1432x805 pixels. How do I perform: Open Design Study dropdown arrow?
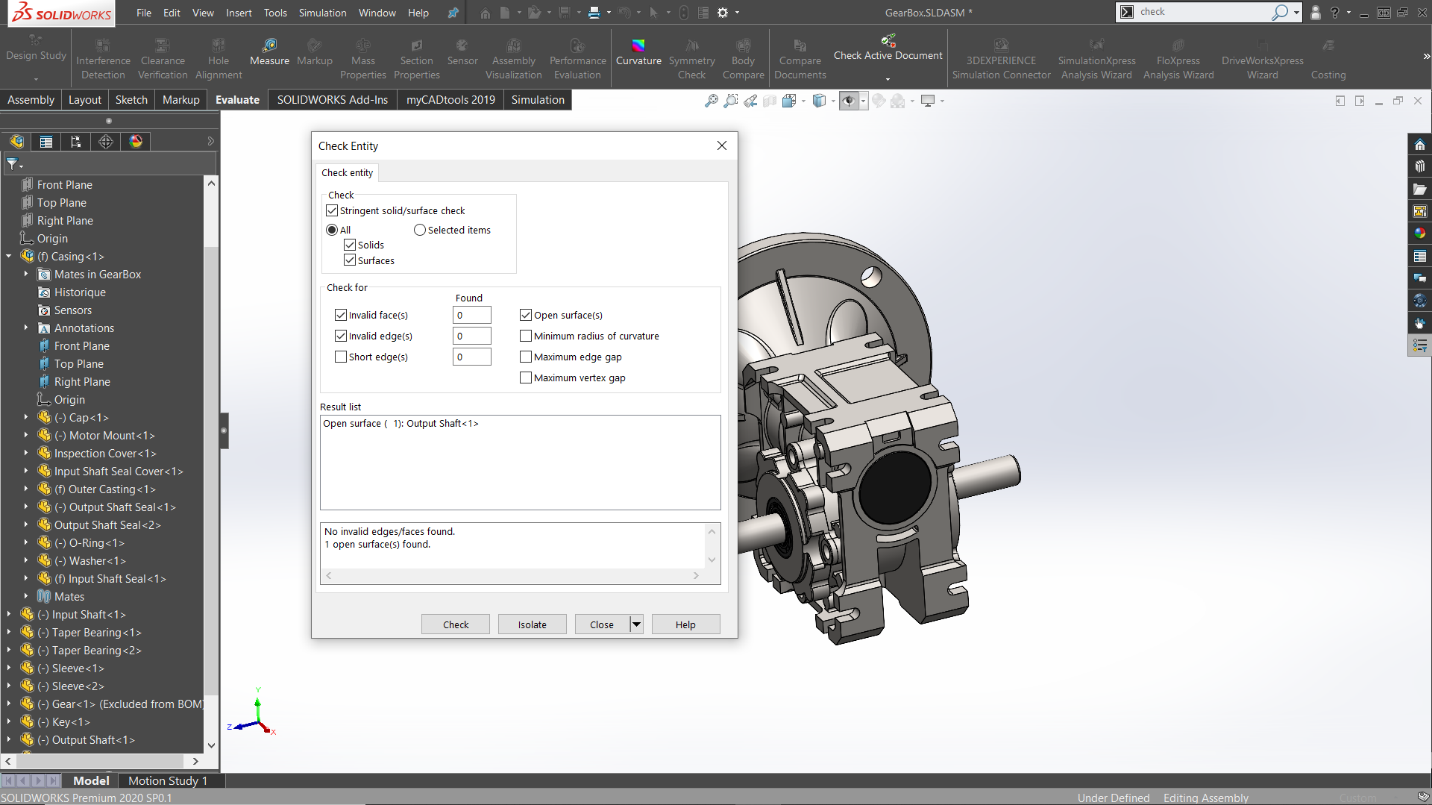click(35, 79)
